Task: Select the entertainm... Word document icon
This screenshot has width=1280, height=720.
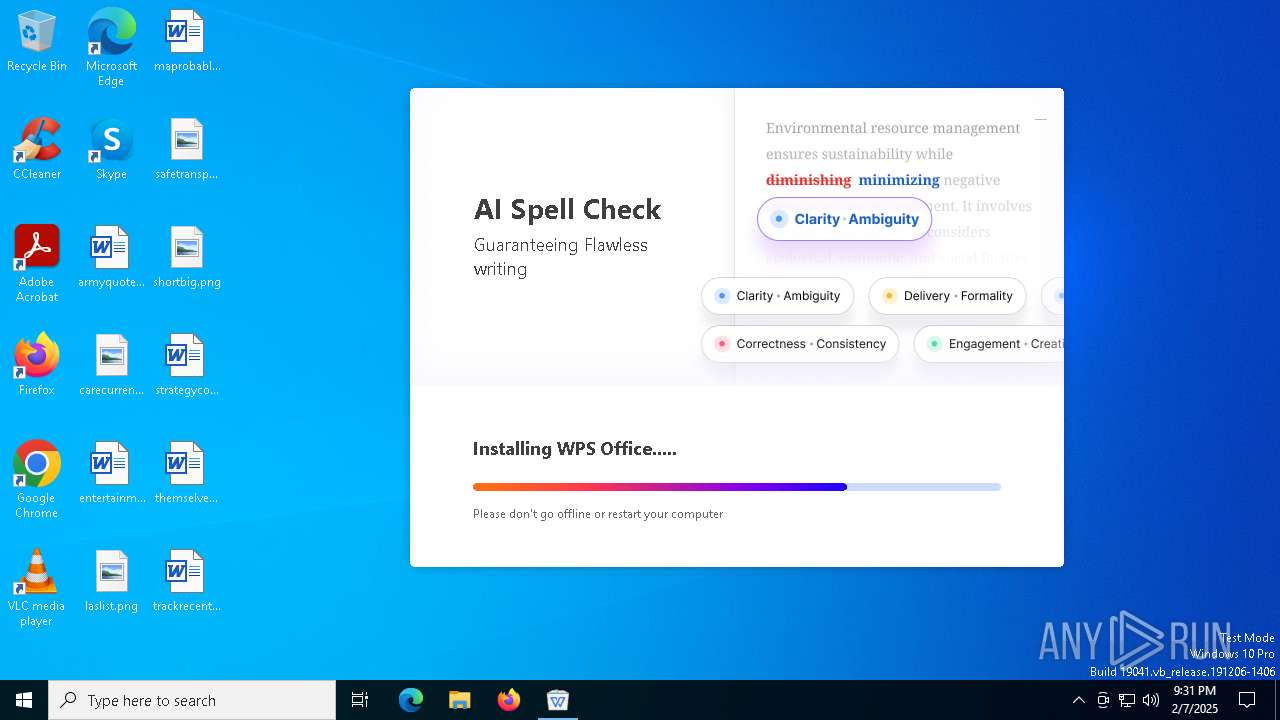Action: click(x=111, y=474)
